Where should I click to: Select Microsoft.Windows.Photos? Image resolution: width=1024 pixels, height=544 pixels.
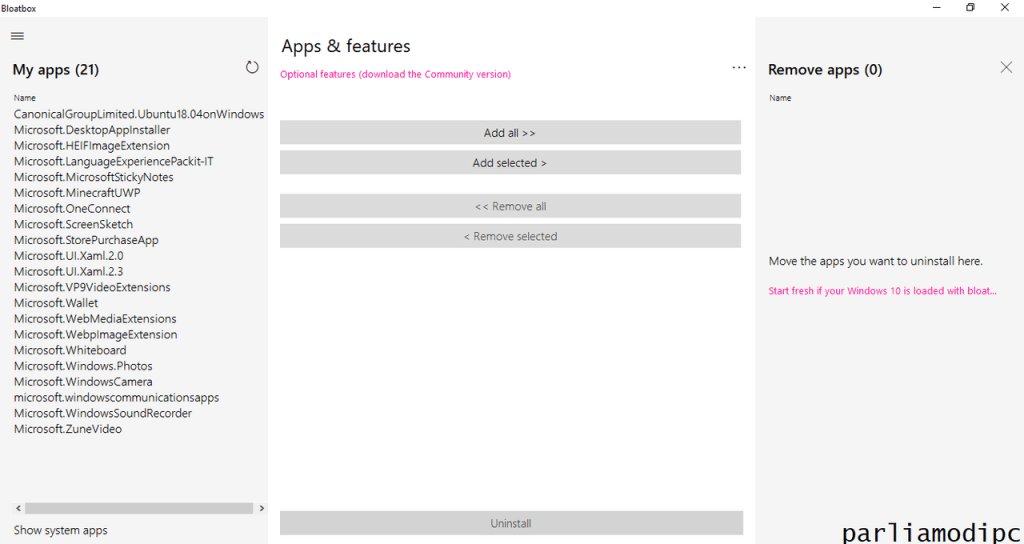tap(83, 366)
